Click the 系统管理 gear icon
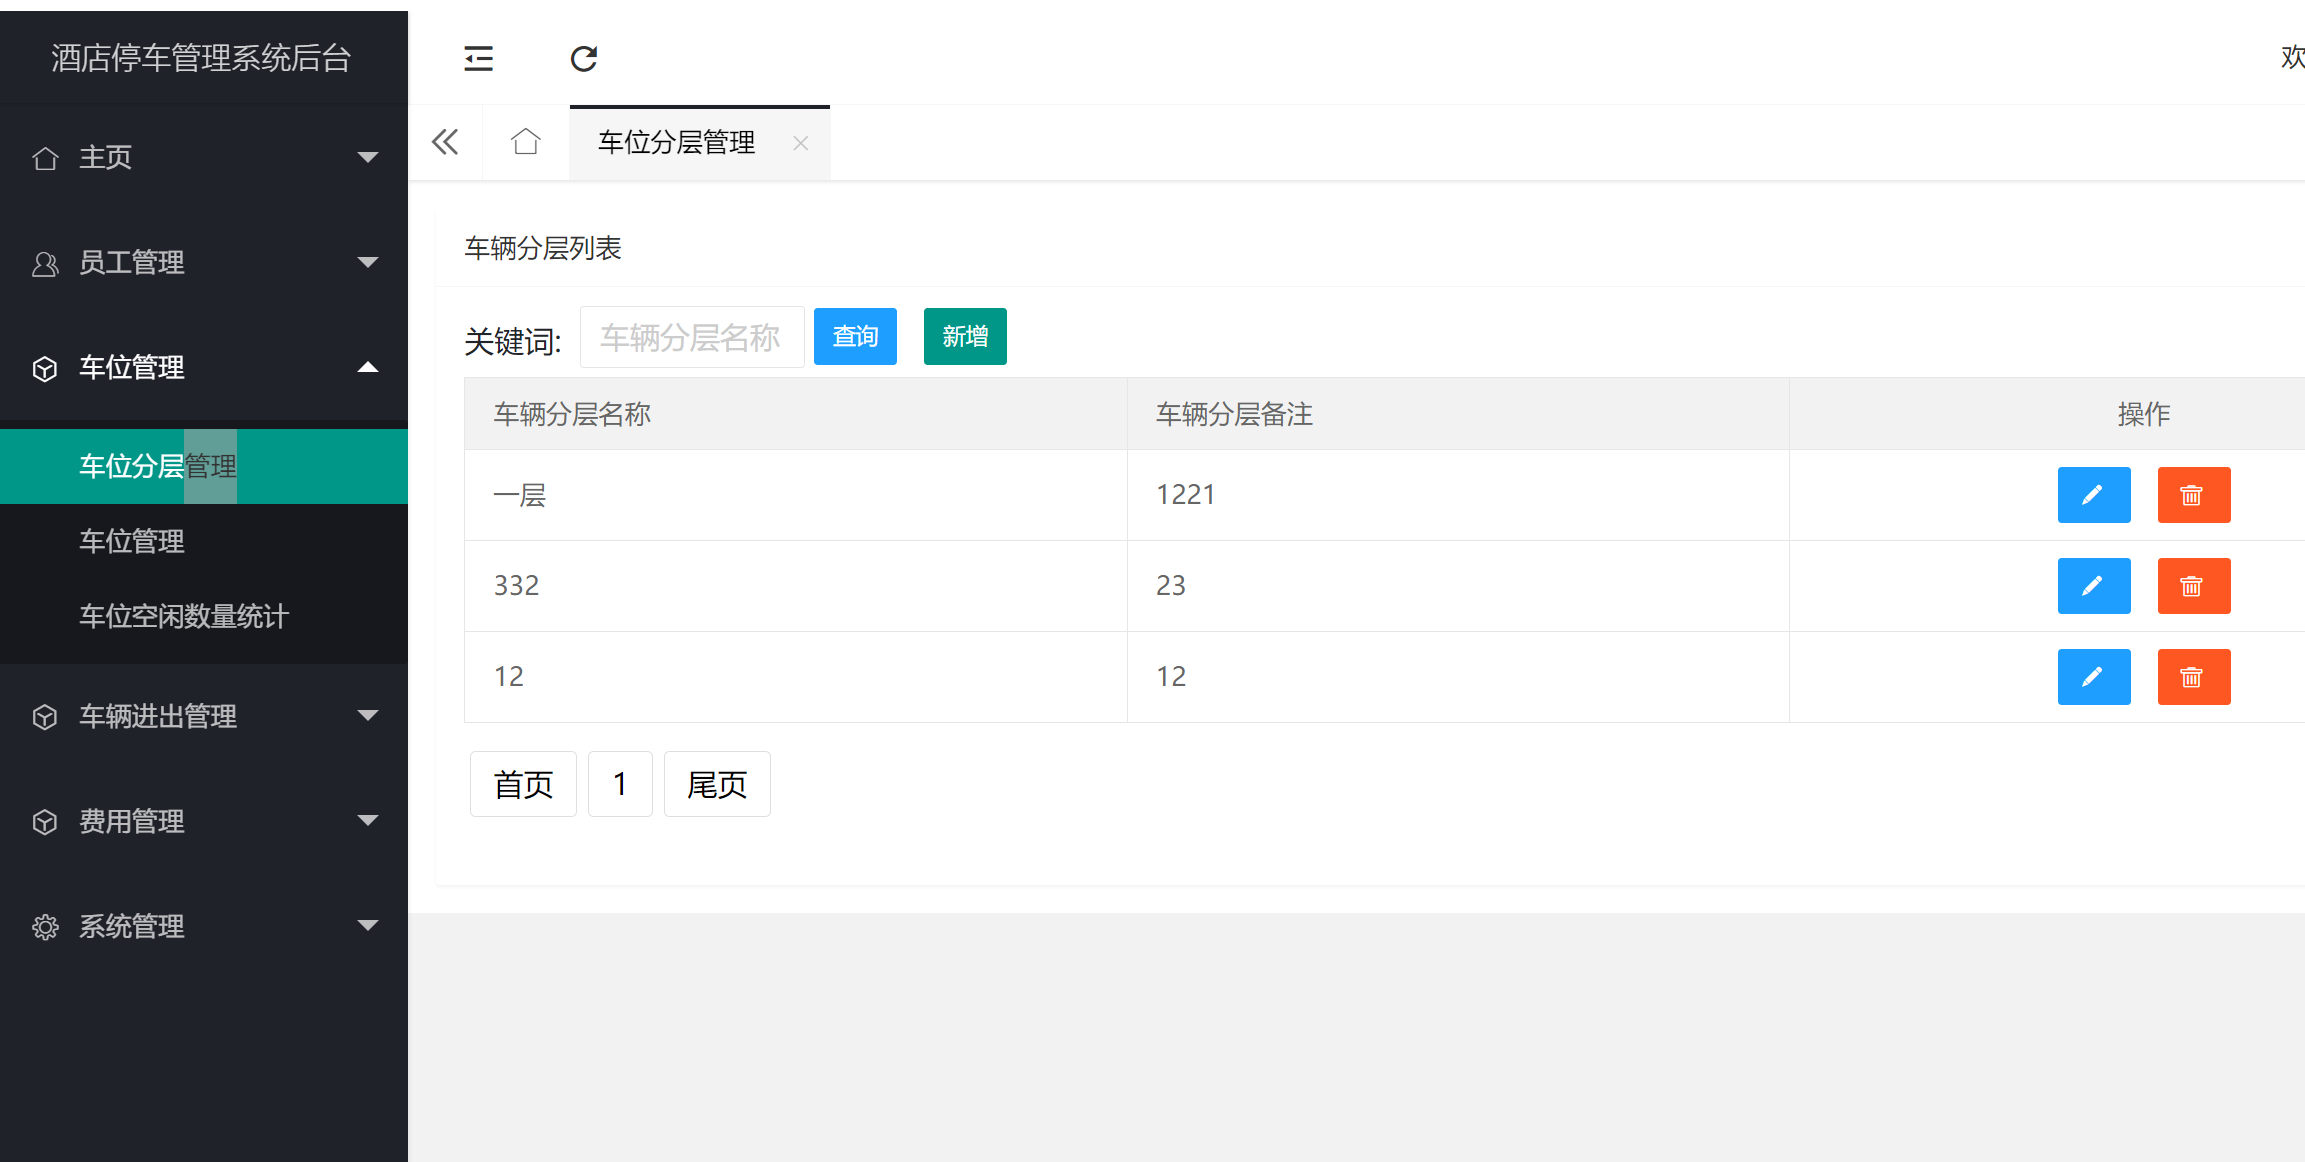The image size is (2305, 1162). point(44,926)
